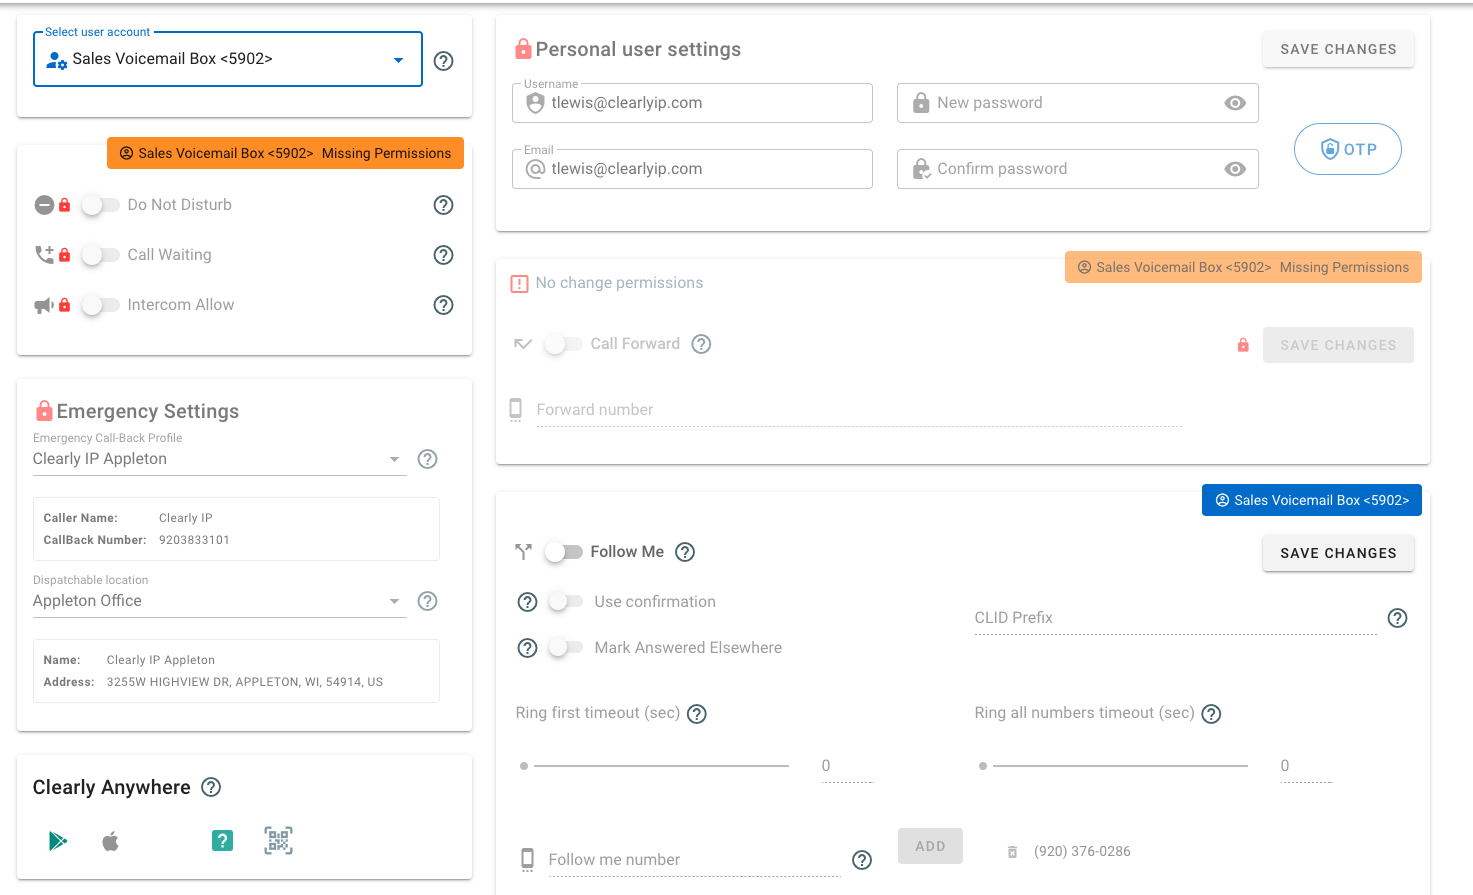Open the Google Play app icon
1473x895 pixels.
[x=58, y=841]
